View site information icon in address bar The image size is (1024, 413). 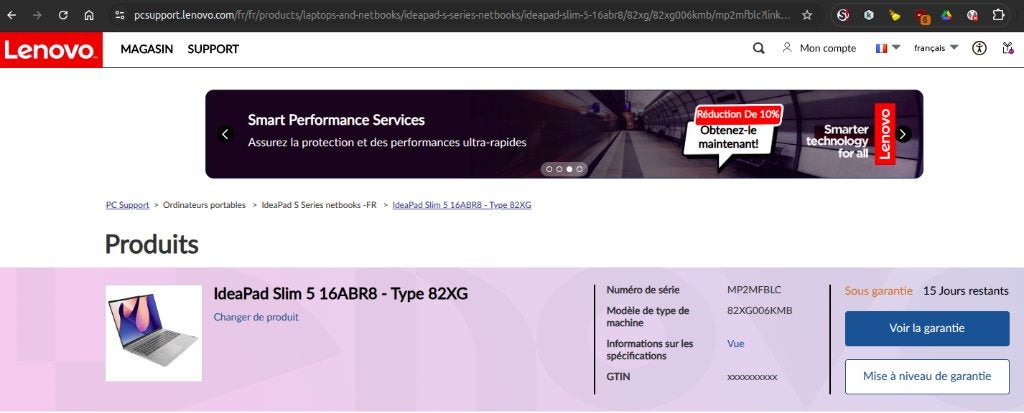(120, 15)
